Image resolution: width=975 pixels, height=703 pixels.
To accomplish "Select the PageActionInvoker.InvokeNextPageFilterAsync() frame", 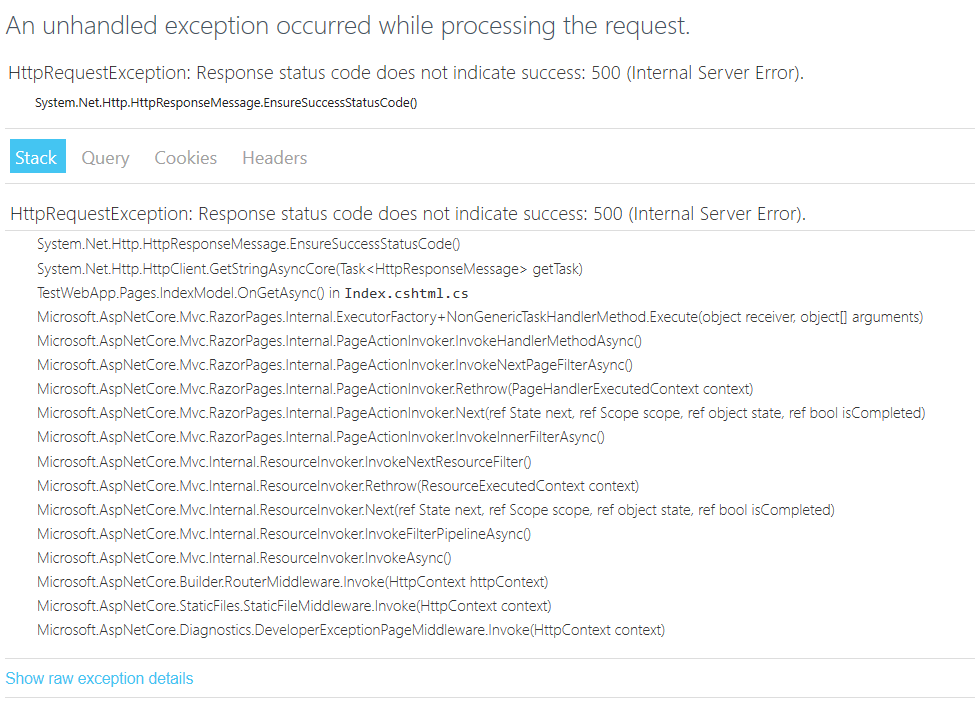I will click(334, 365).
